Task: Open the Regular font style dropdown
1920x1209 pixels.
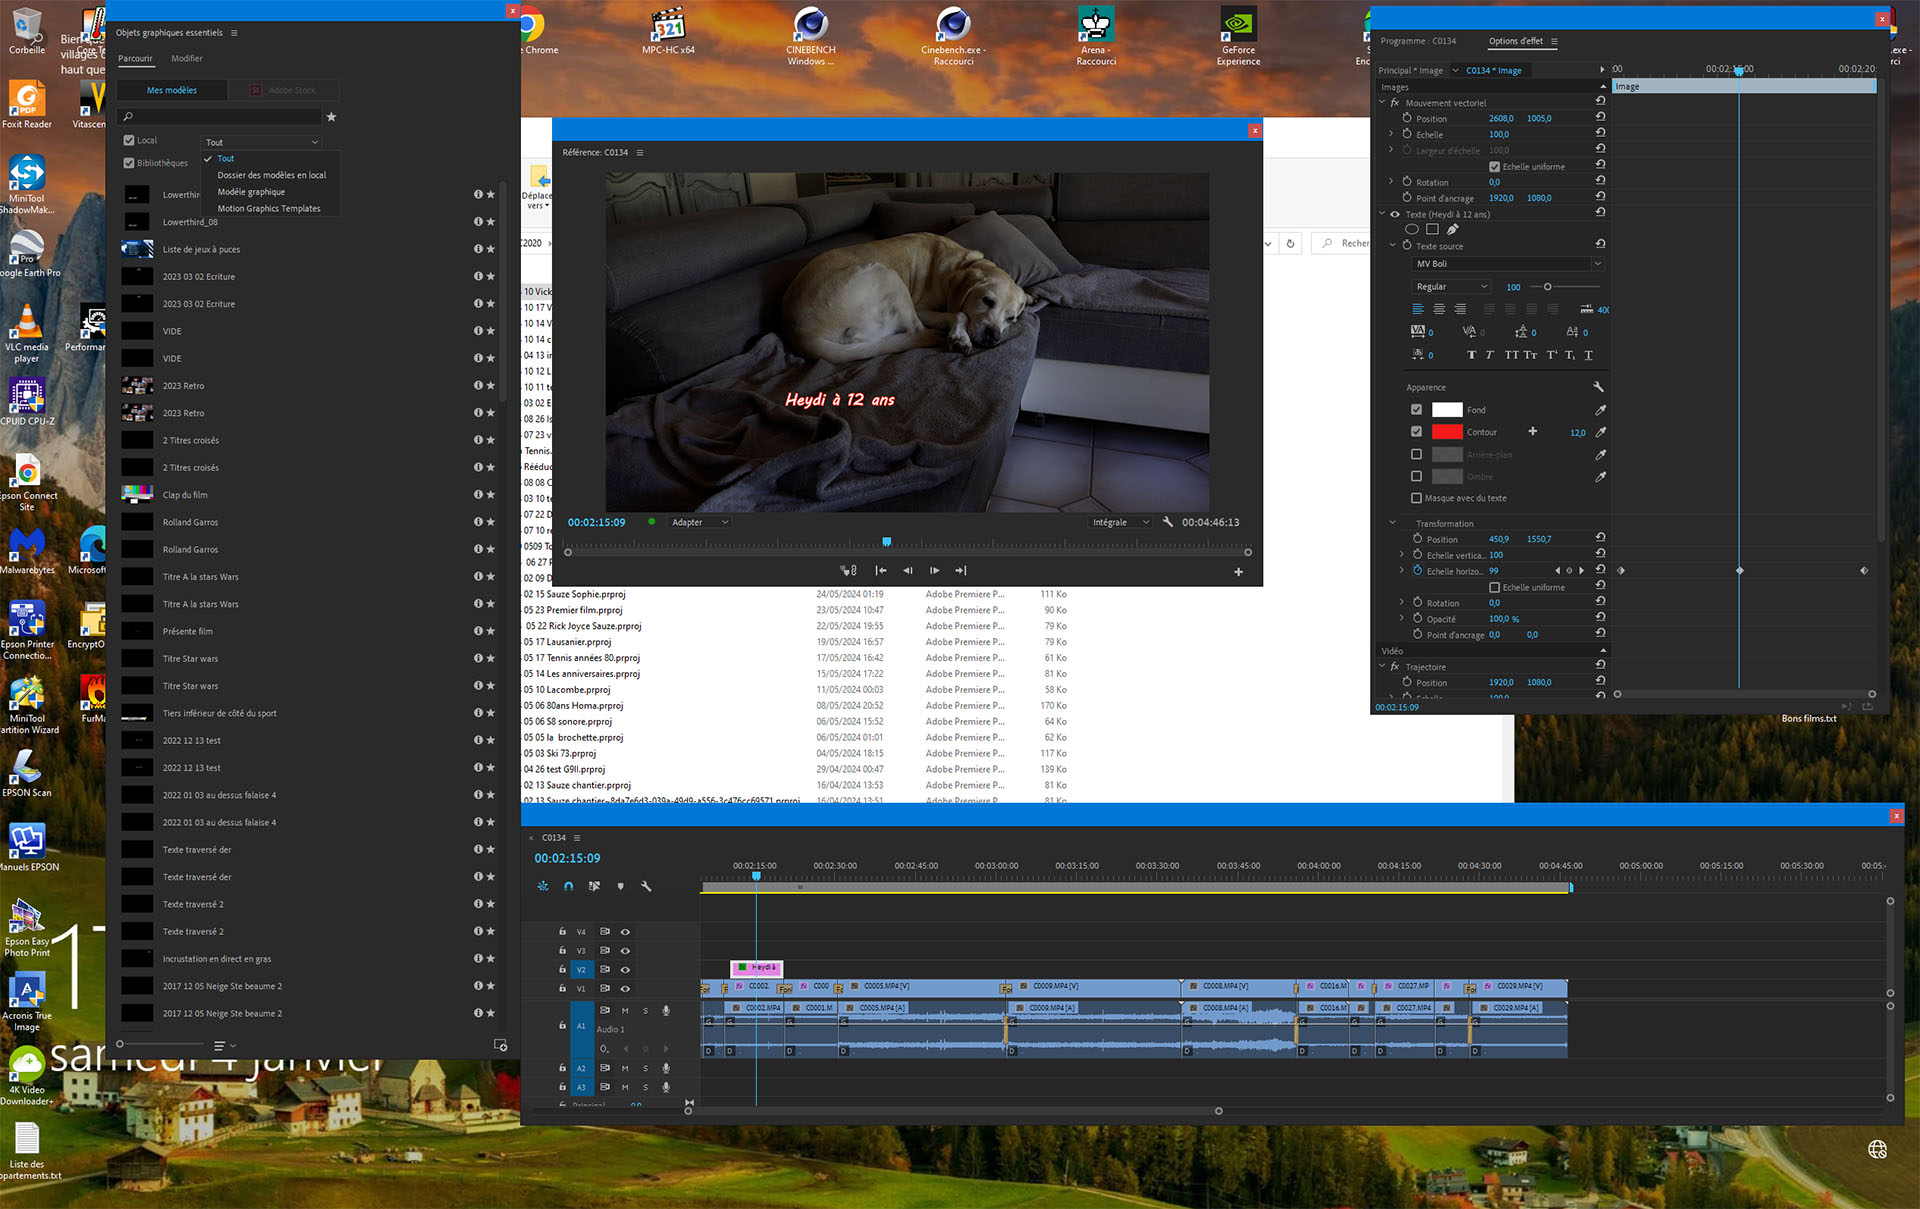Action: (x=1451, y=287)
